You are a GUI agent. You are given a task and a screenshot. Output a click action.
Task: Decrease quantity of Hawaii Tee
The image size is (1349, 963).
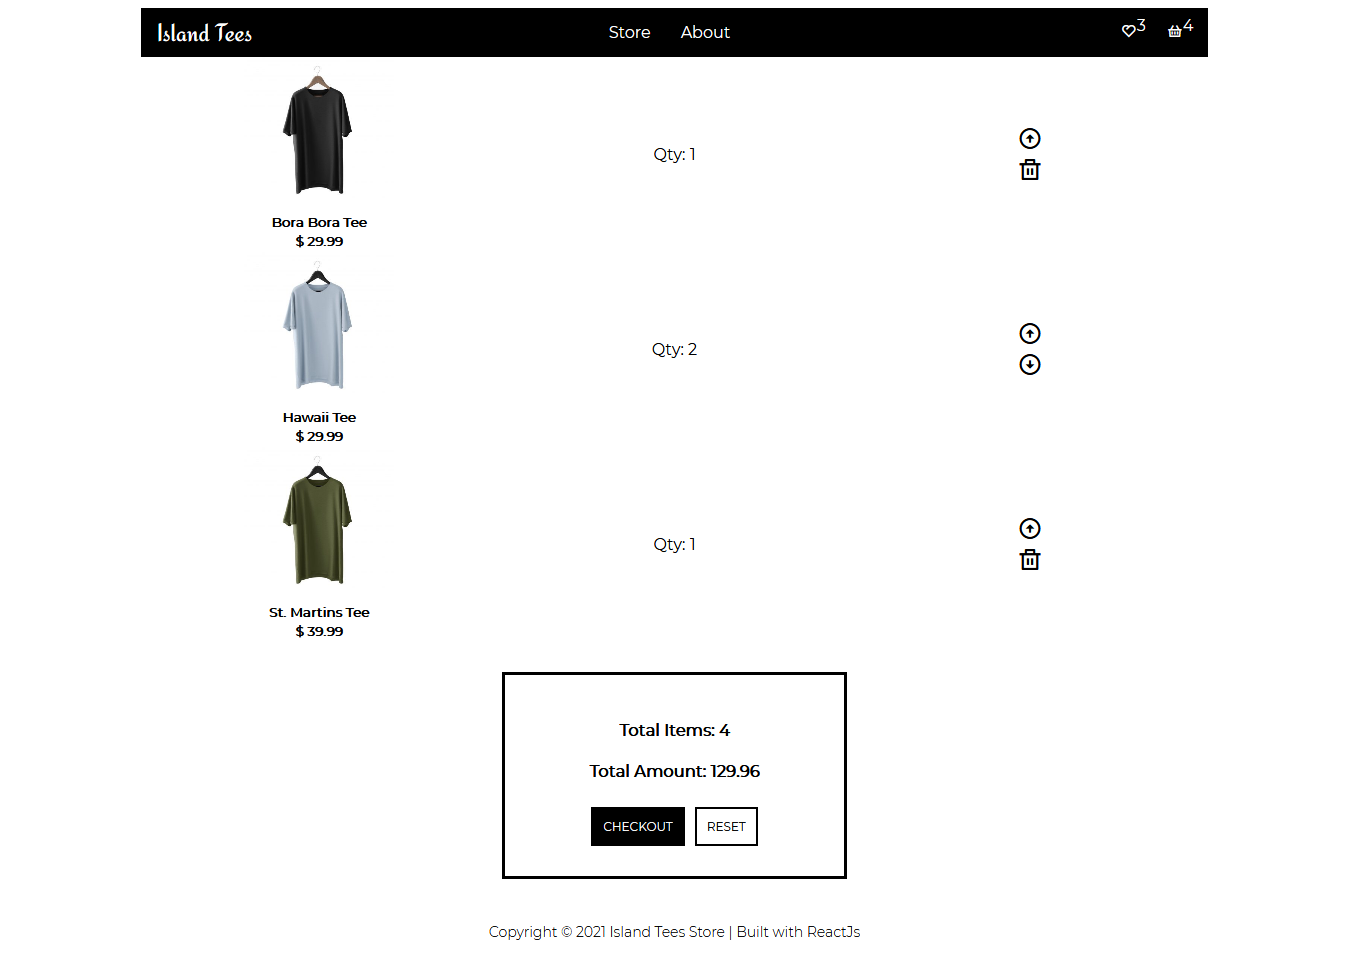pyautogui.click(x=1030, y=364)
